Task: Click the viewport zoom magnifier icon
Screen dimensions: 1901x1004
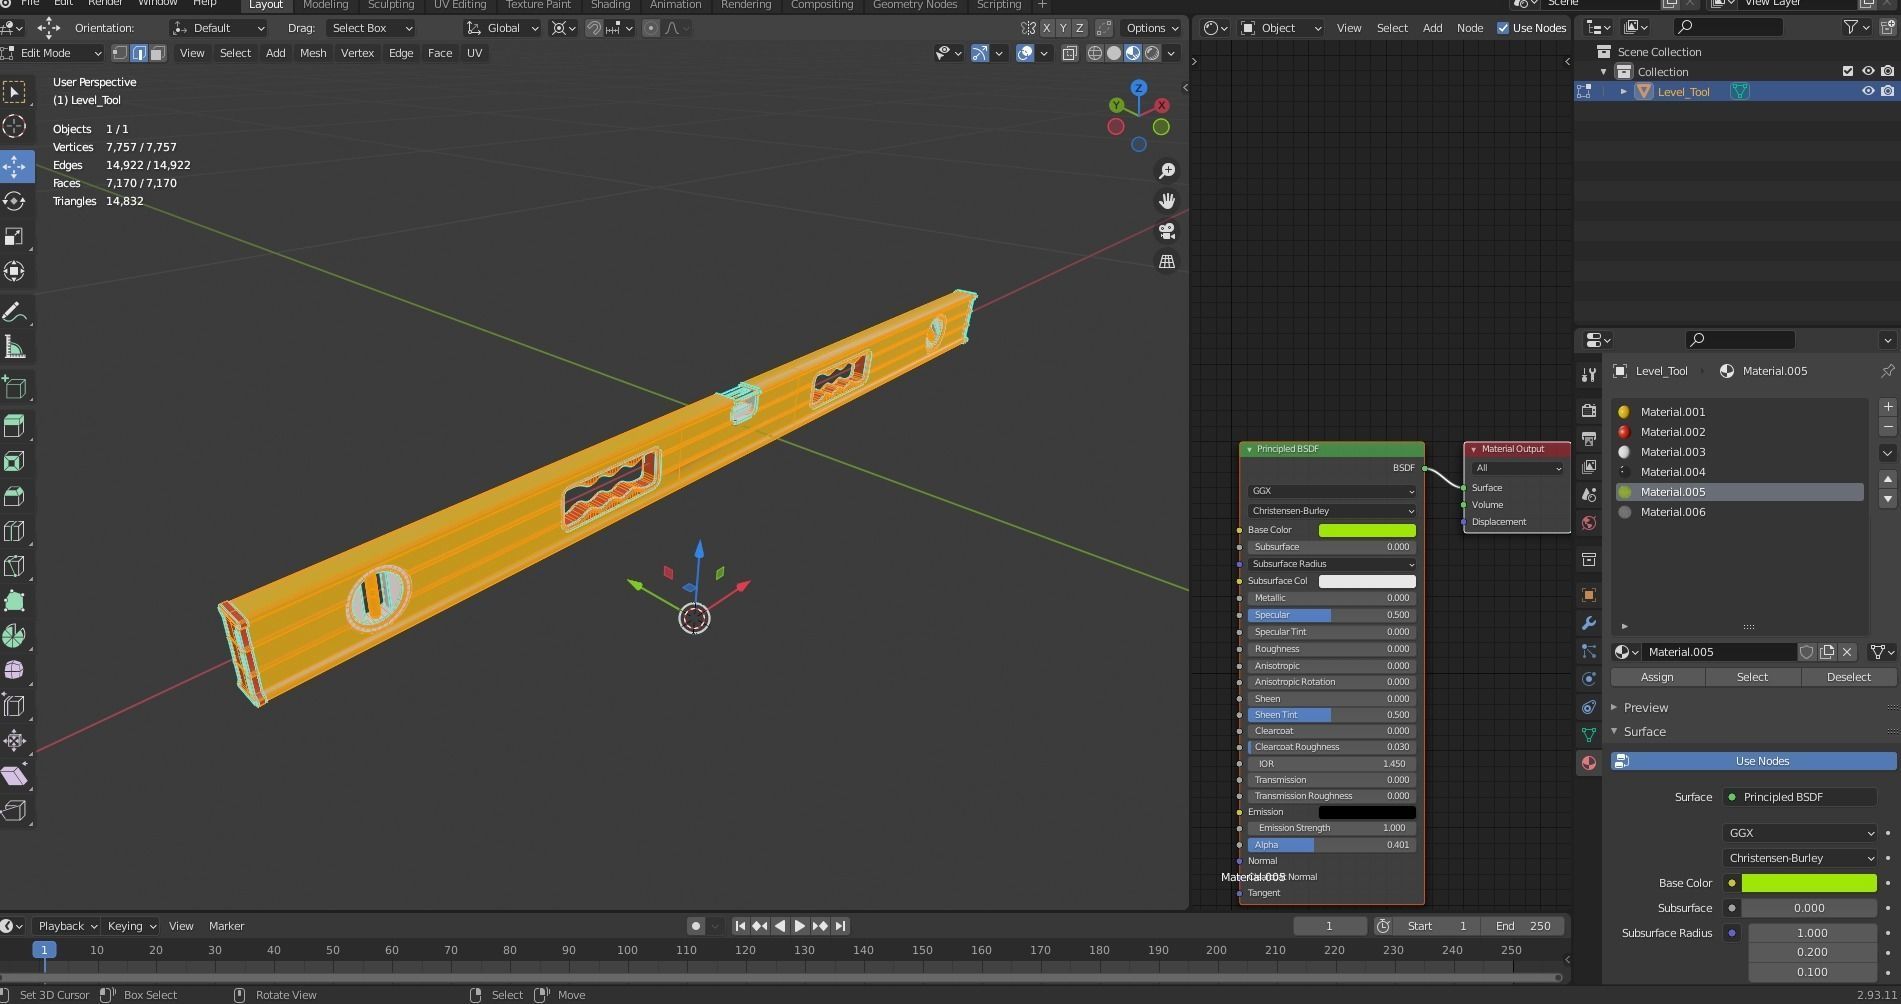Action: (1167, 171)
